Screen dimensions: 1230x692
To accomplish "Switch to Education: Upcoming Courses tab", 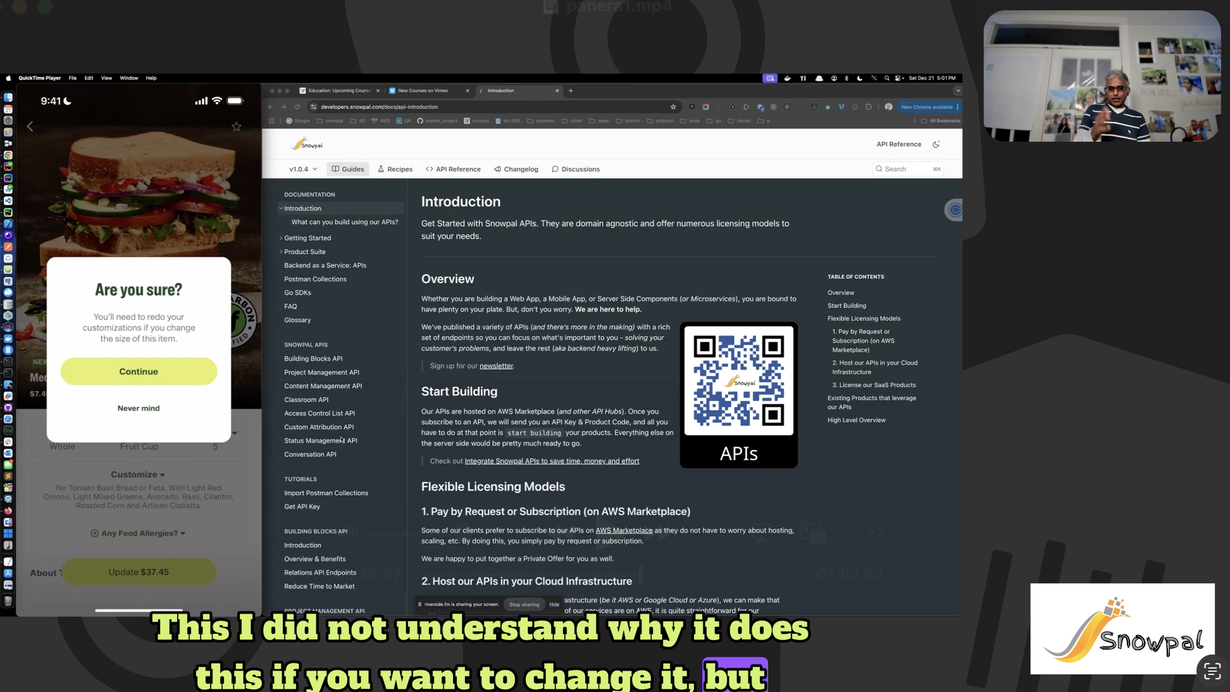I will (340, 90).
